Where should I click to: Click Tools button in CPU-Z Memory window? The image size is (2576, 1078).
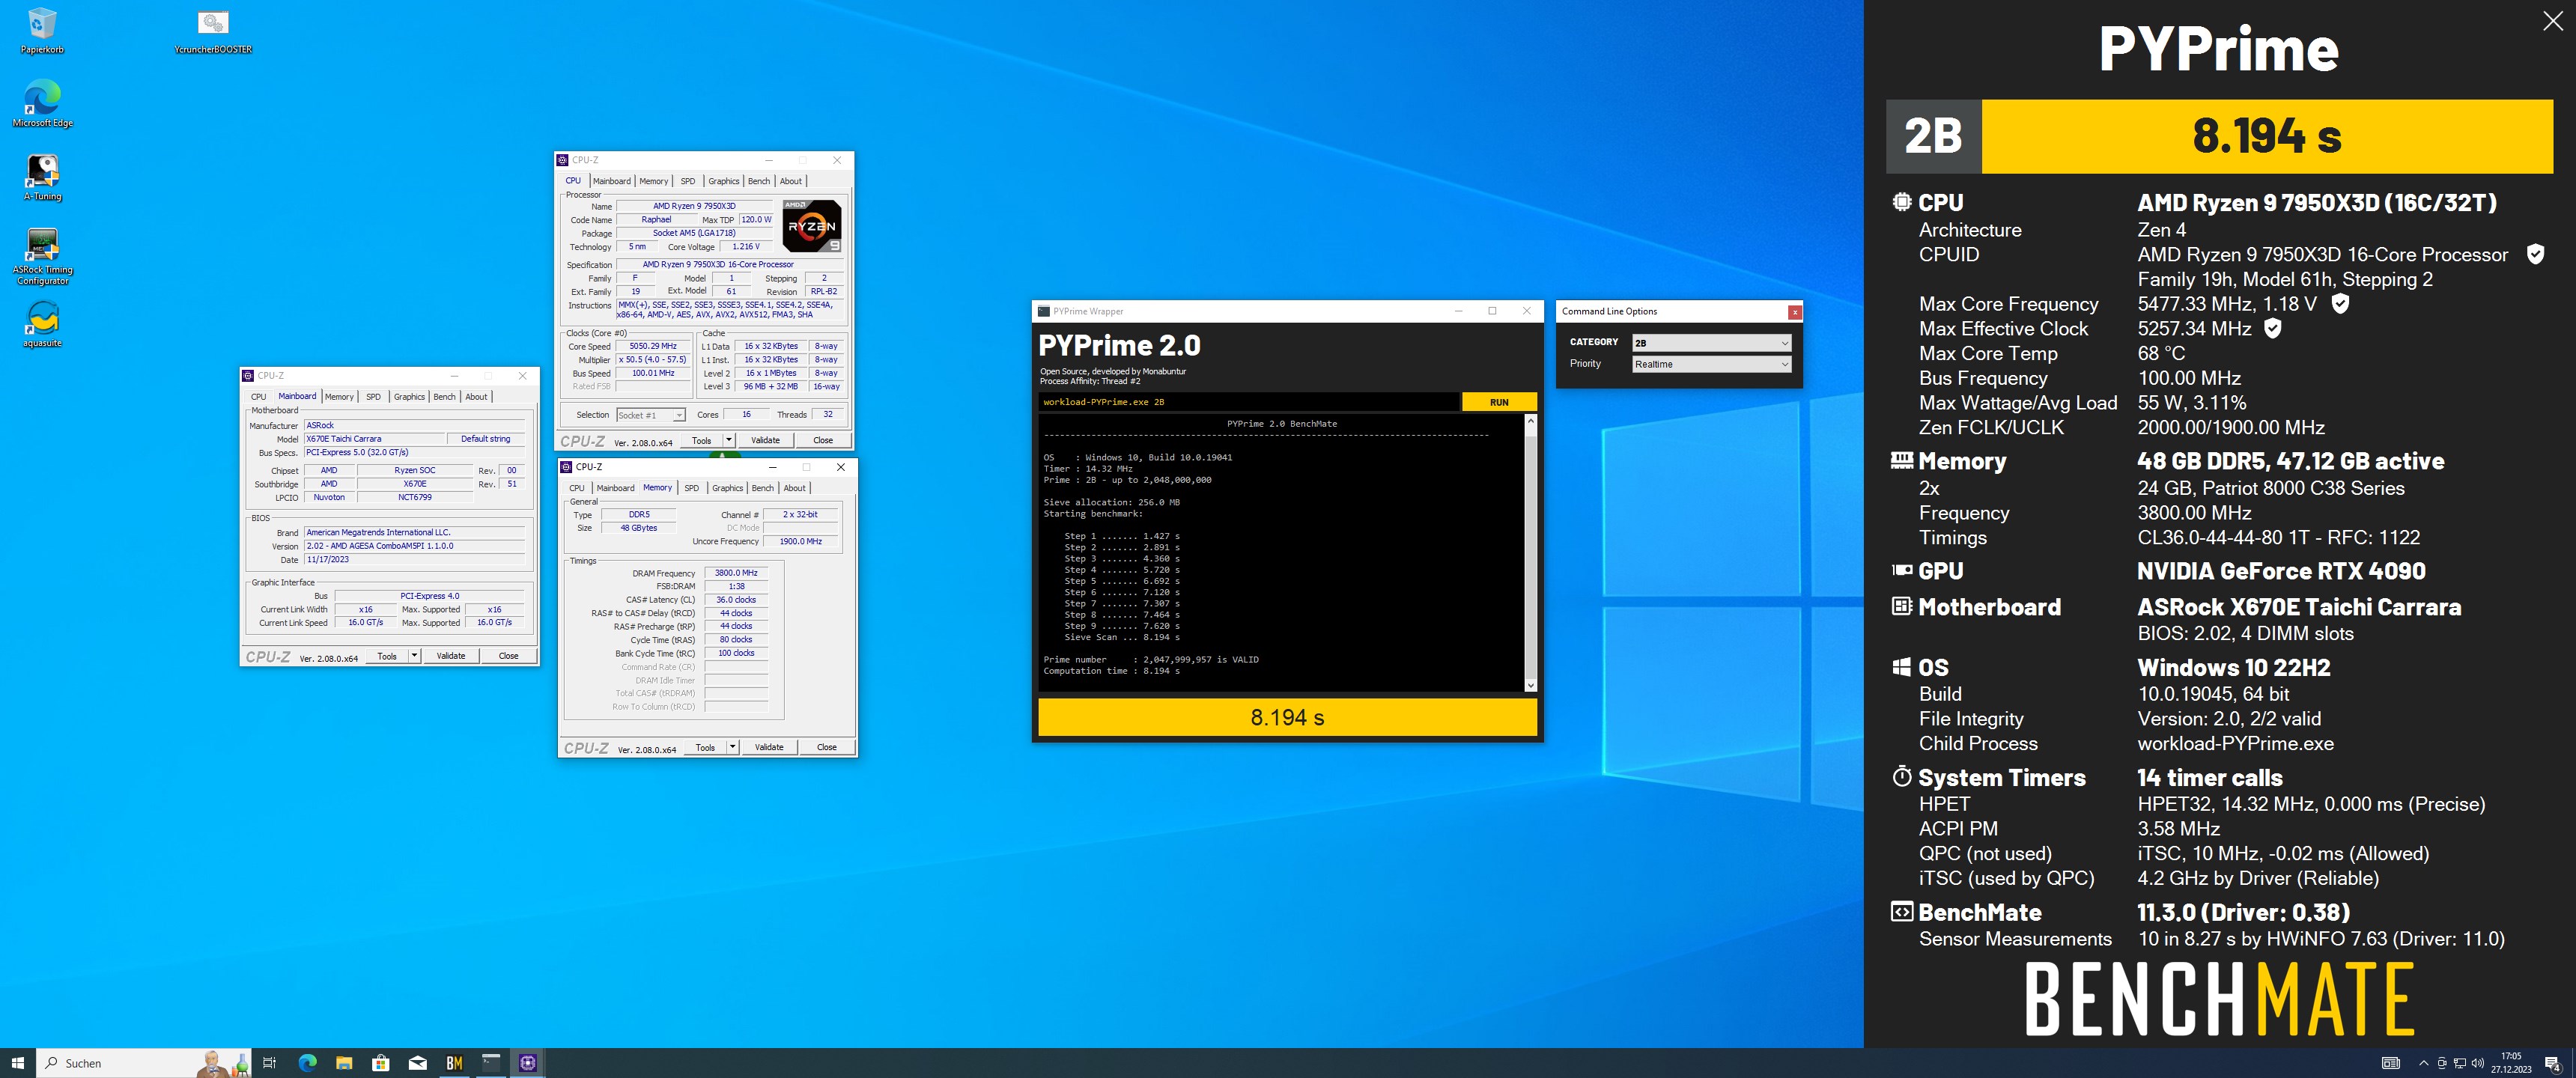tap(705, 747)
